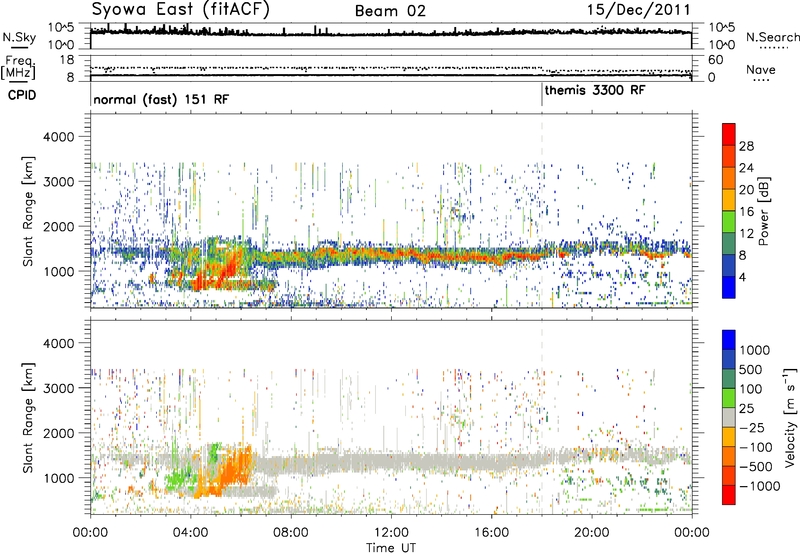This screenshot has width=800, height=554.
Task: Pick the Velocity segment between 100 and 500
Action: 729,379
